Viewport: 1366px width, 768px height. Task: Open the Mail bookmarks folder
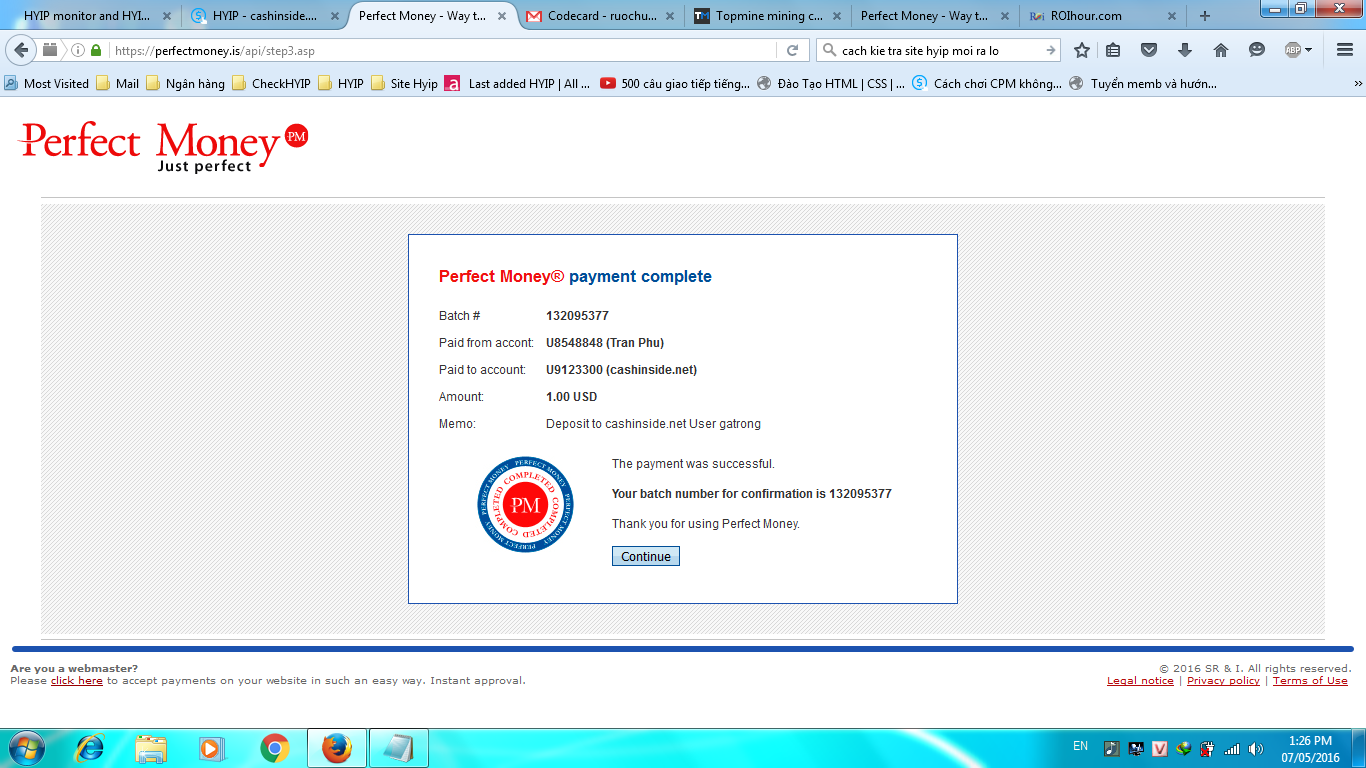tap(118, 84)
